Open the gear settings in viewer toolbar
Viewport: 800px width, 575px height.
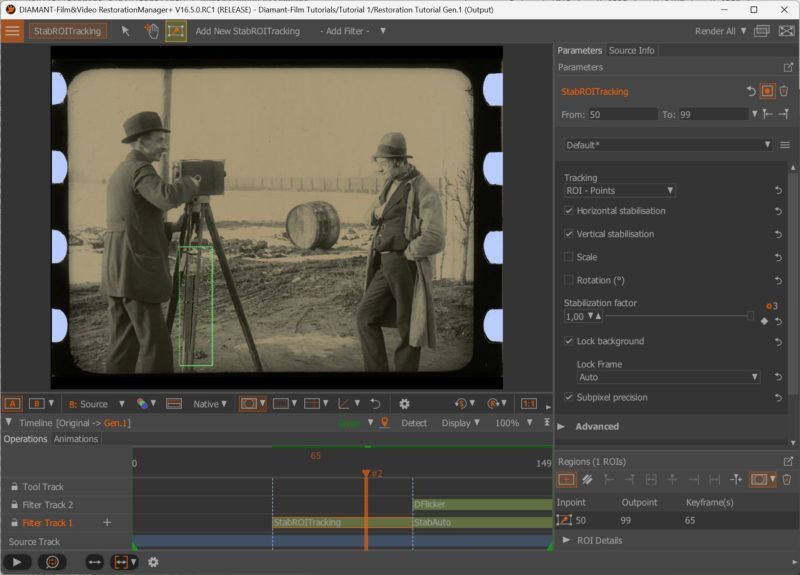coord(404,404)
